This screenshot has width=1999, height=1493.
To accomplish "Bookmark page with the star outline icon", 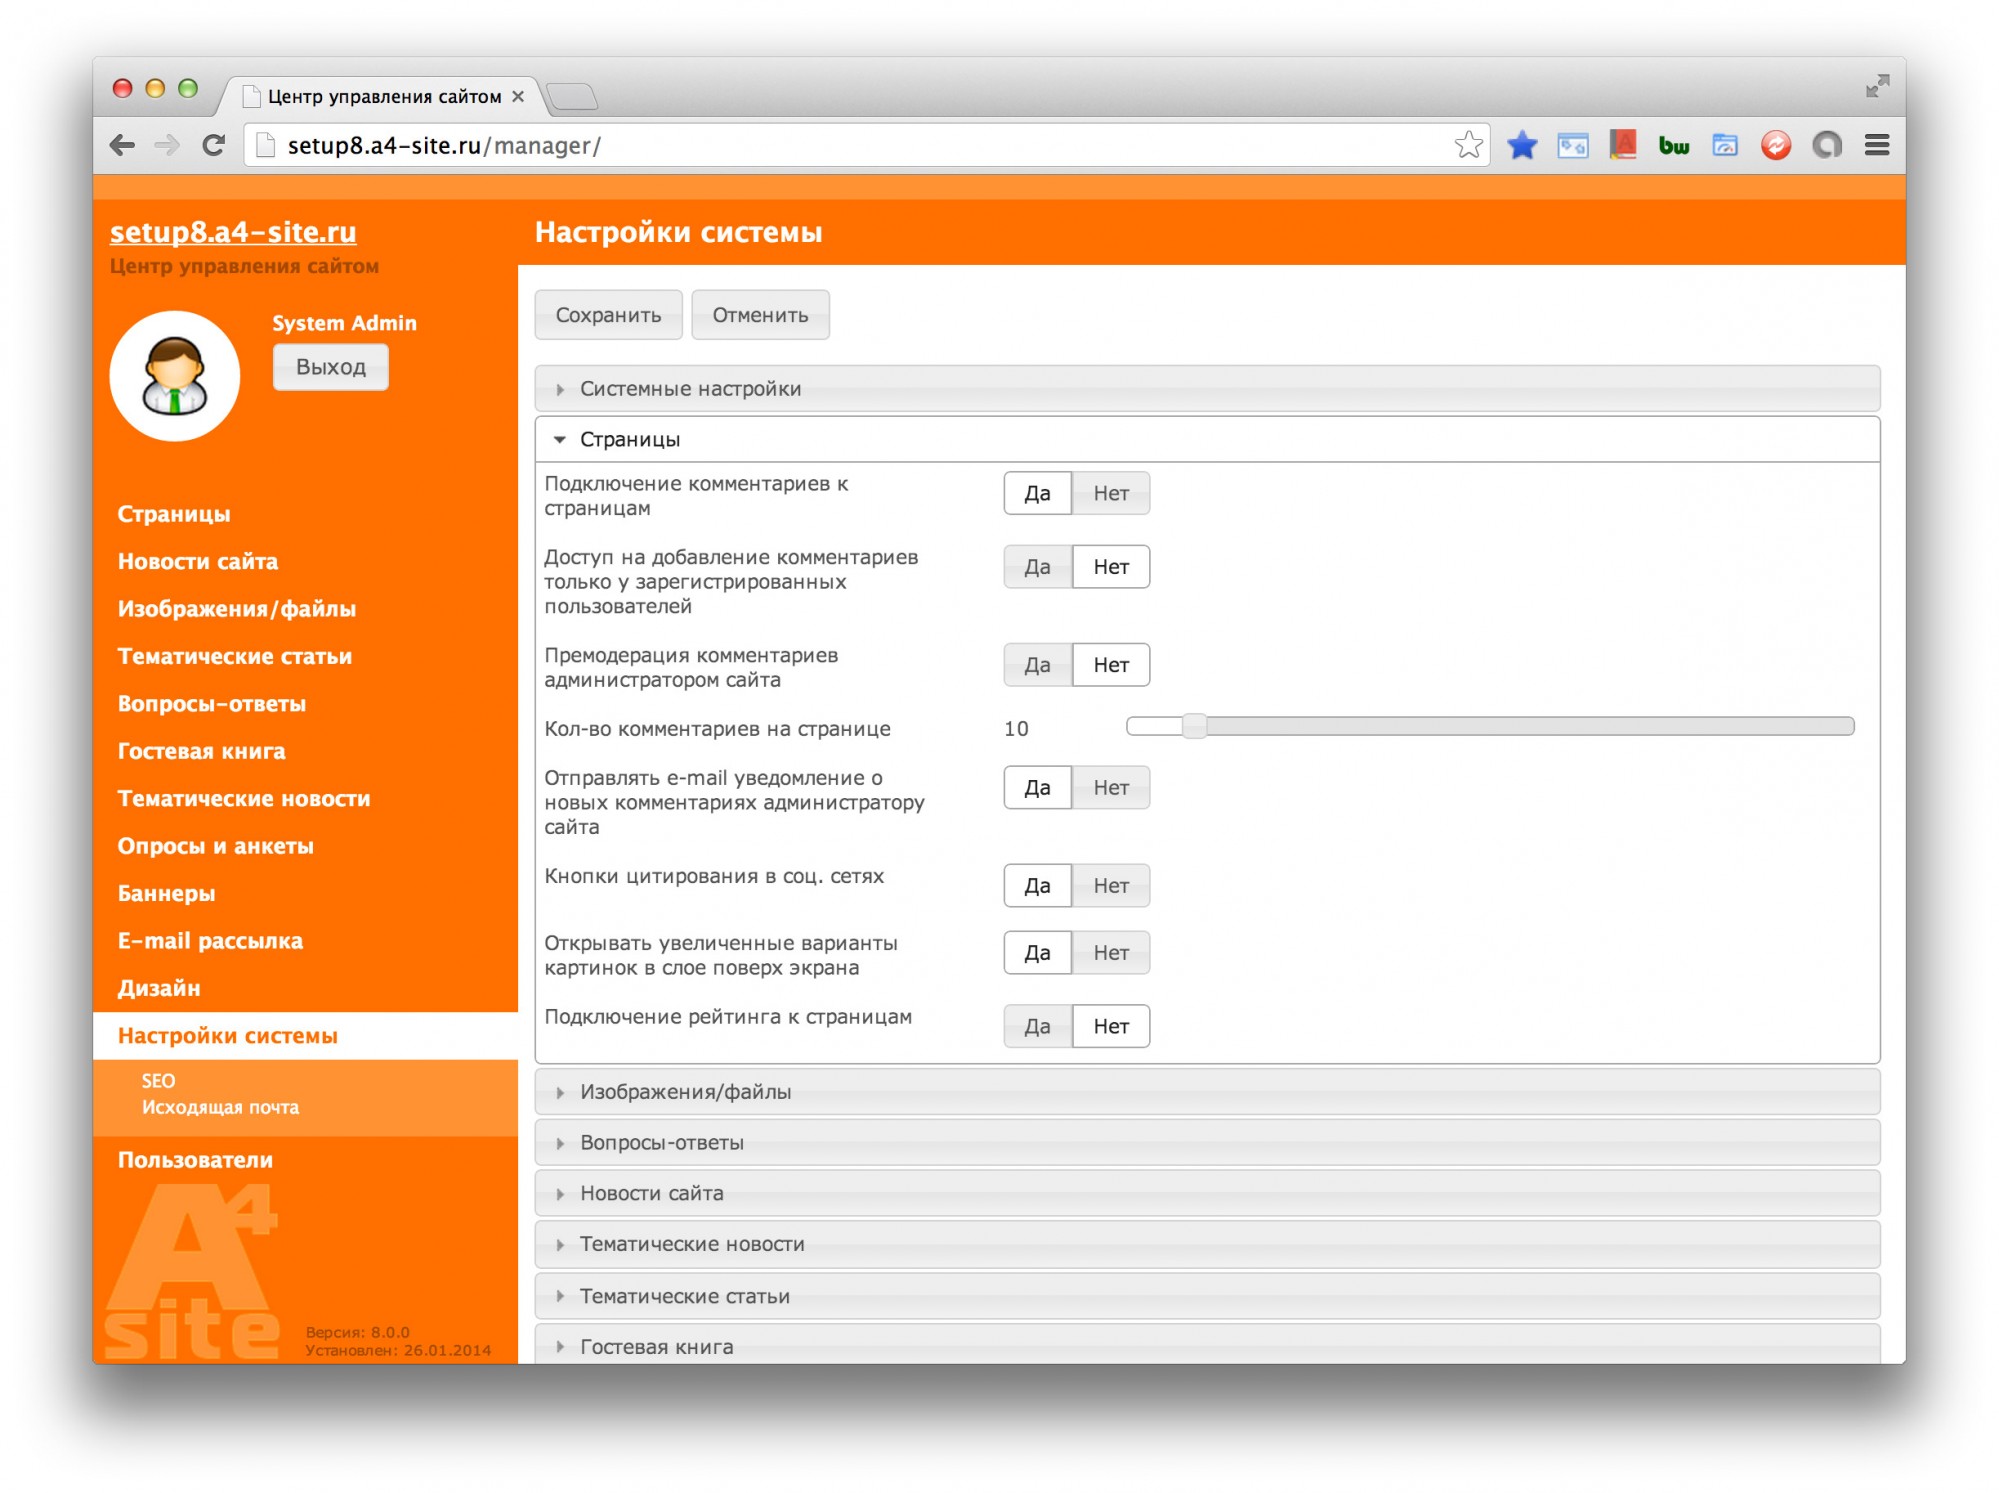I will pyautogui.click(x=1468, y=145).
